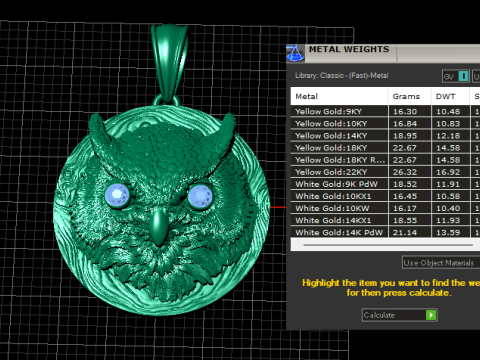Click the Metal Weights scale icon
This screenshot has height=360, width=480.
click(x=295, y=53)
